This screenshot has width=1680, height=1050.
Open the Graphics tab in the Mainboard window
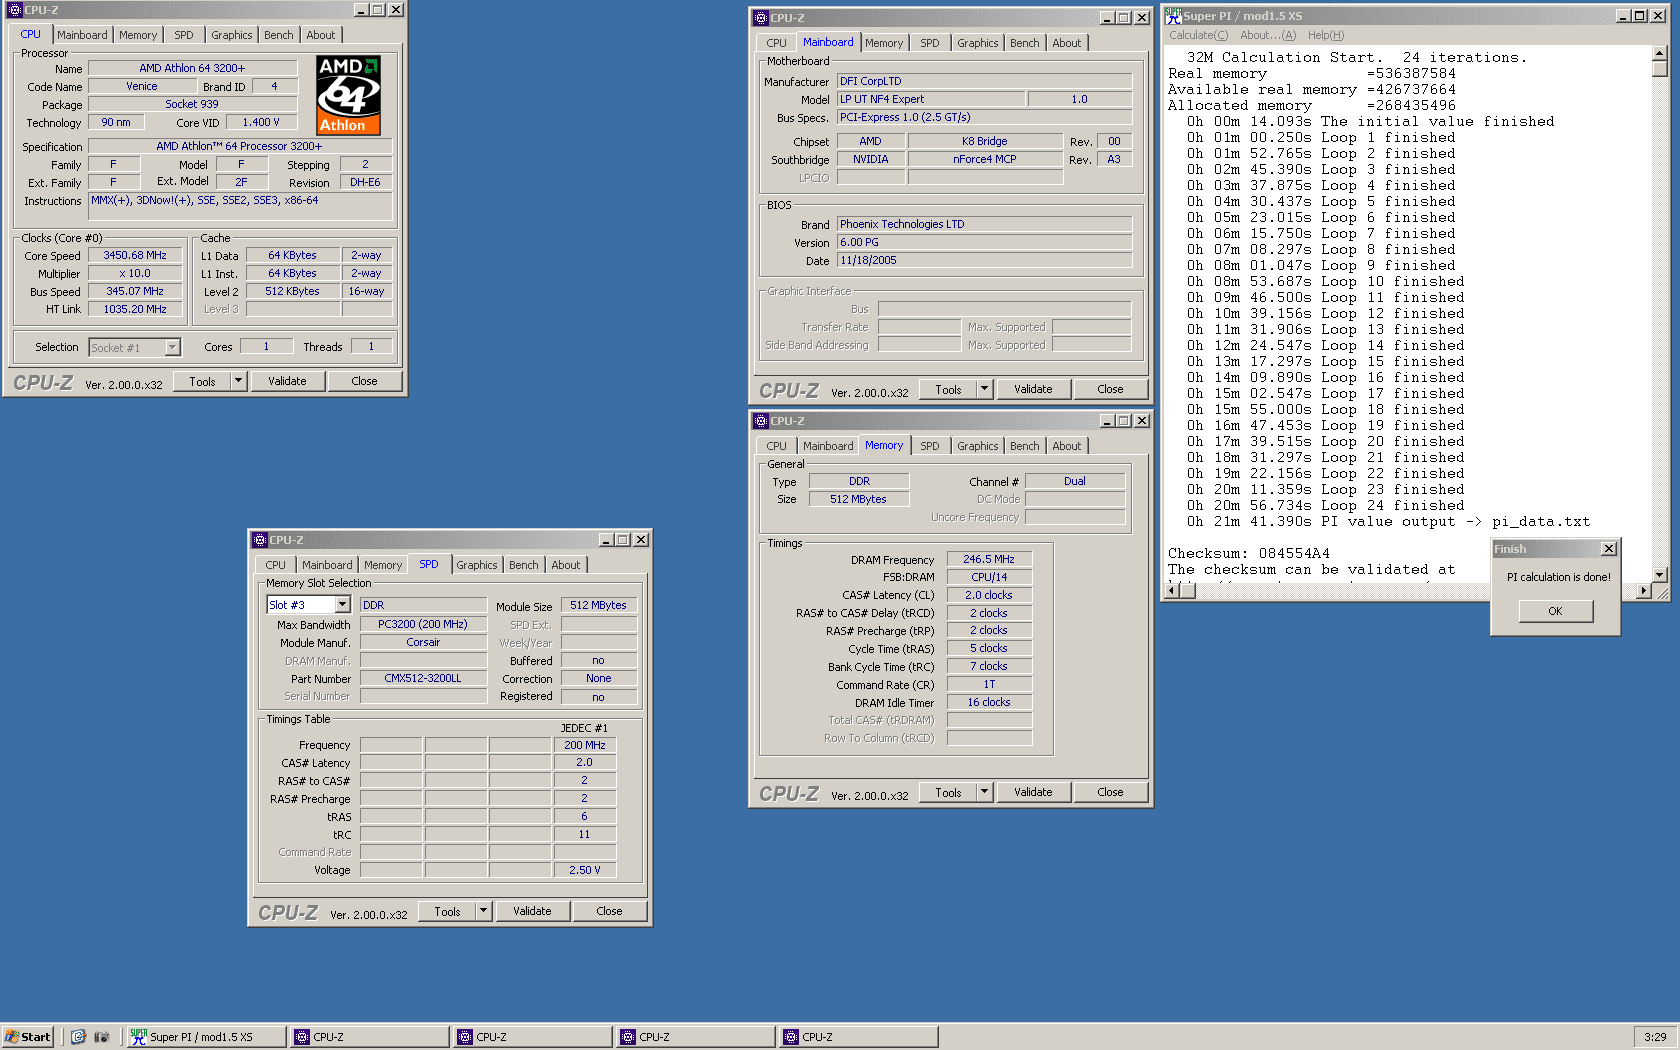pos(977,43)
